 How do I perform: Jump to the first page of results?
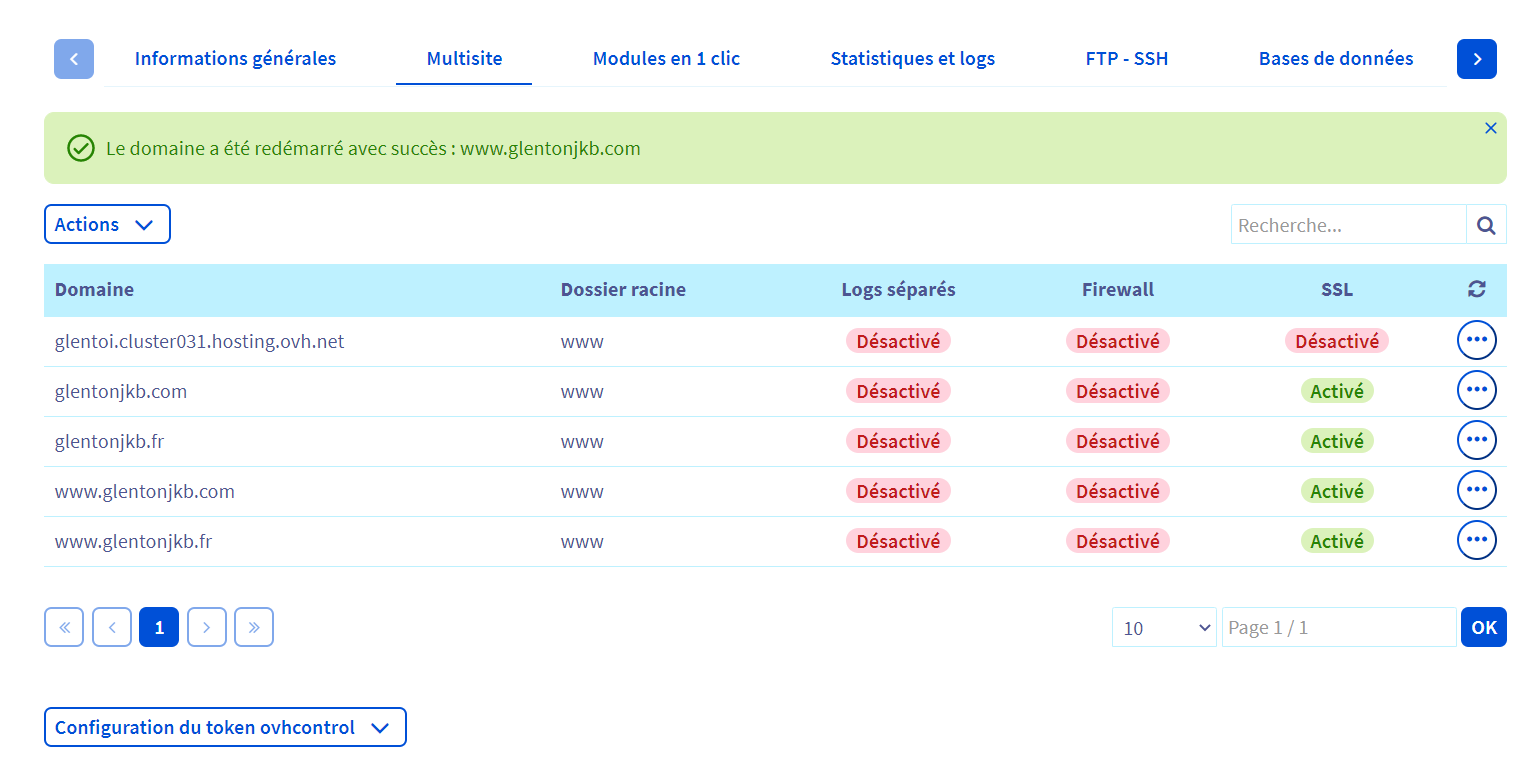click(64, 627)
